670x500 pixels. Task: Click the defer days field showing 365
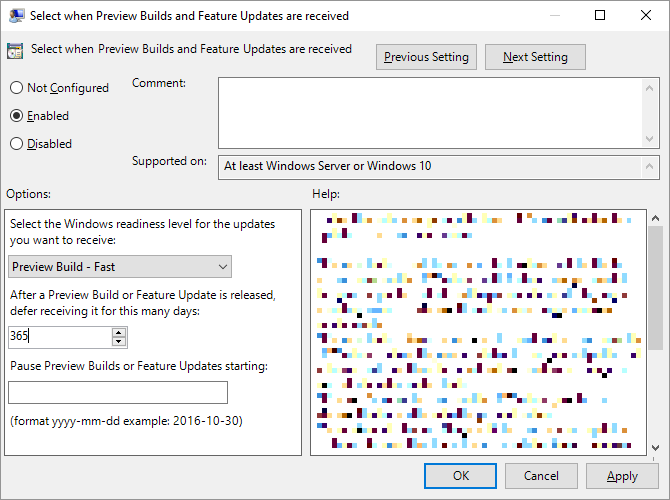click(58, 337)
